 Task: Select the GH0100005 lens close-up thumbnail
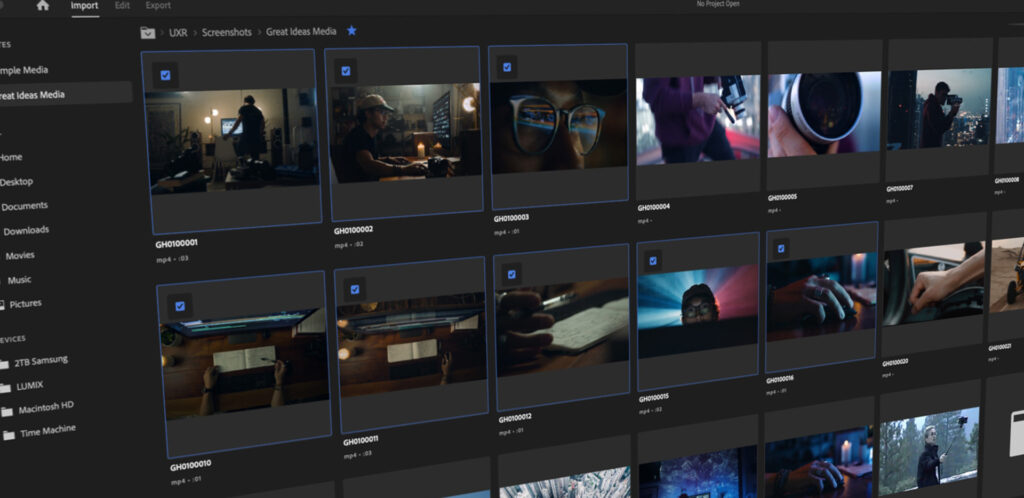[824, 114]
